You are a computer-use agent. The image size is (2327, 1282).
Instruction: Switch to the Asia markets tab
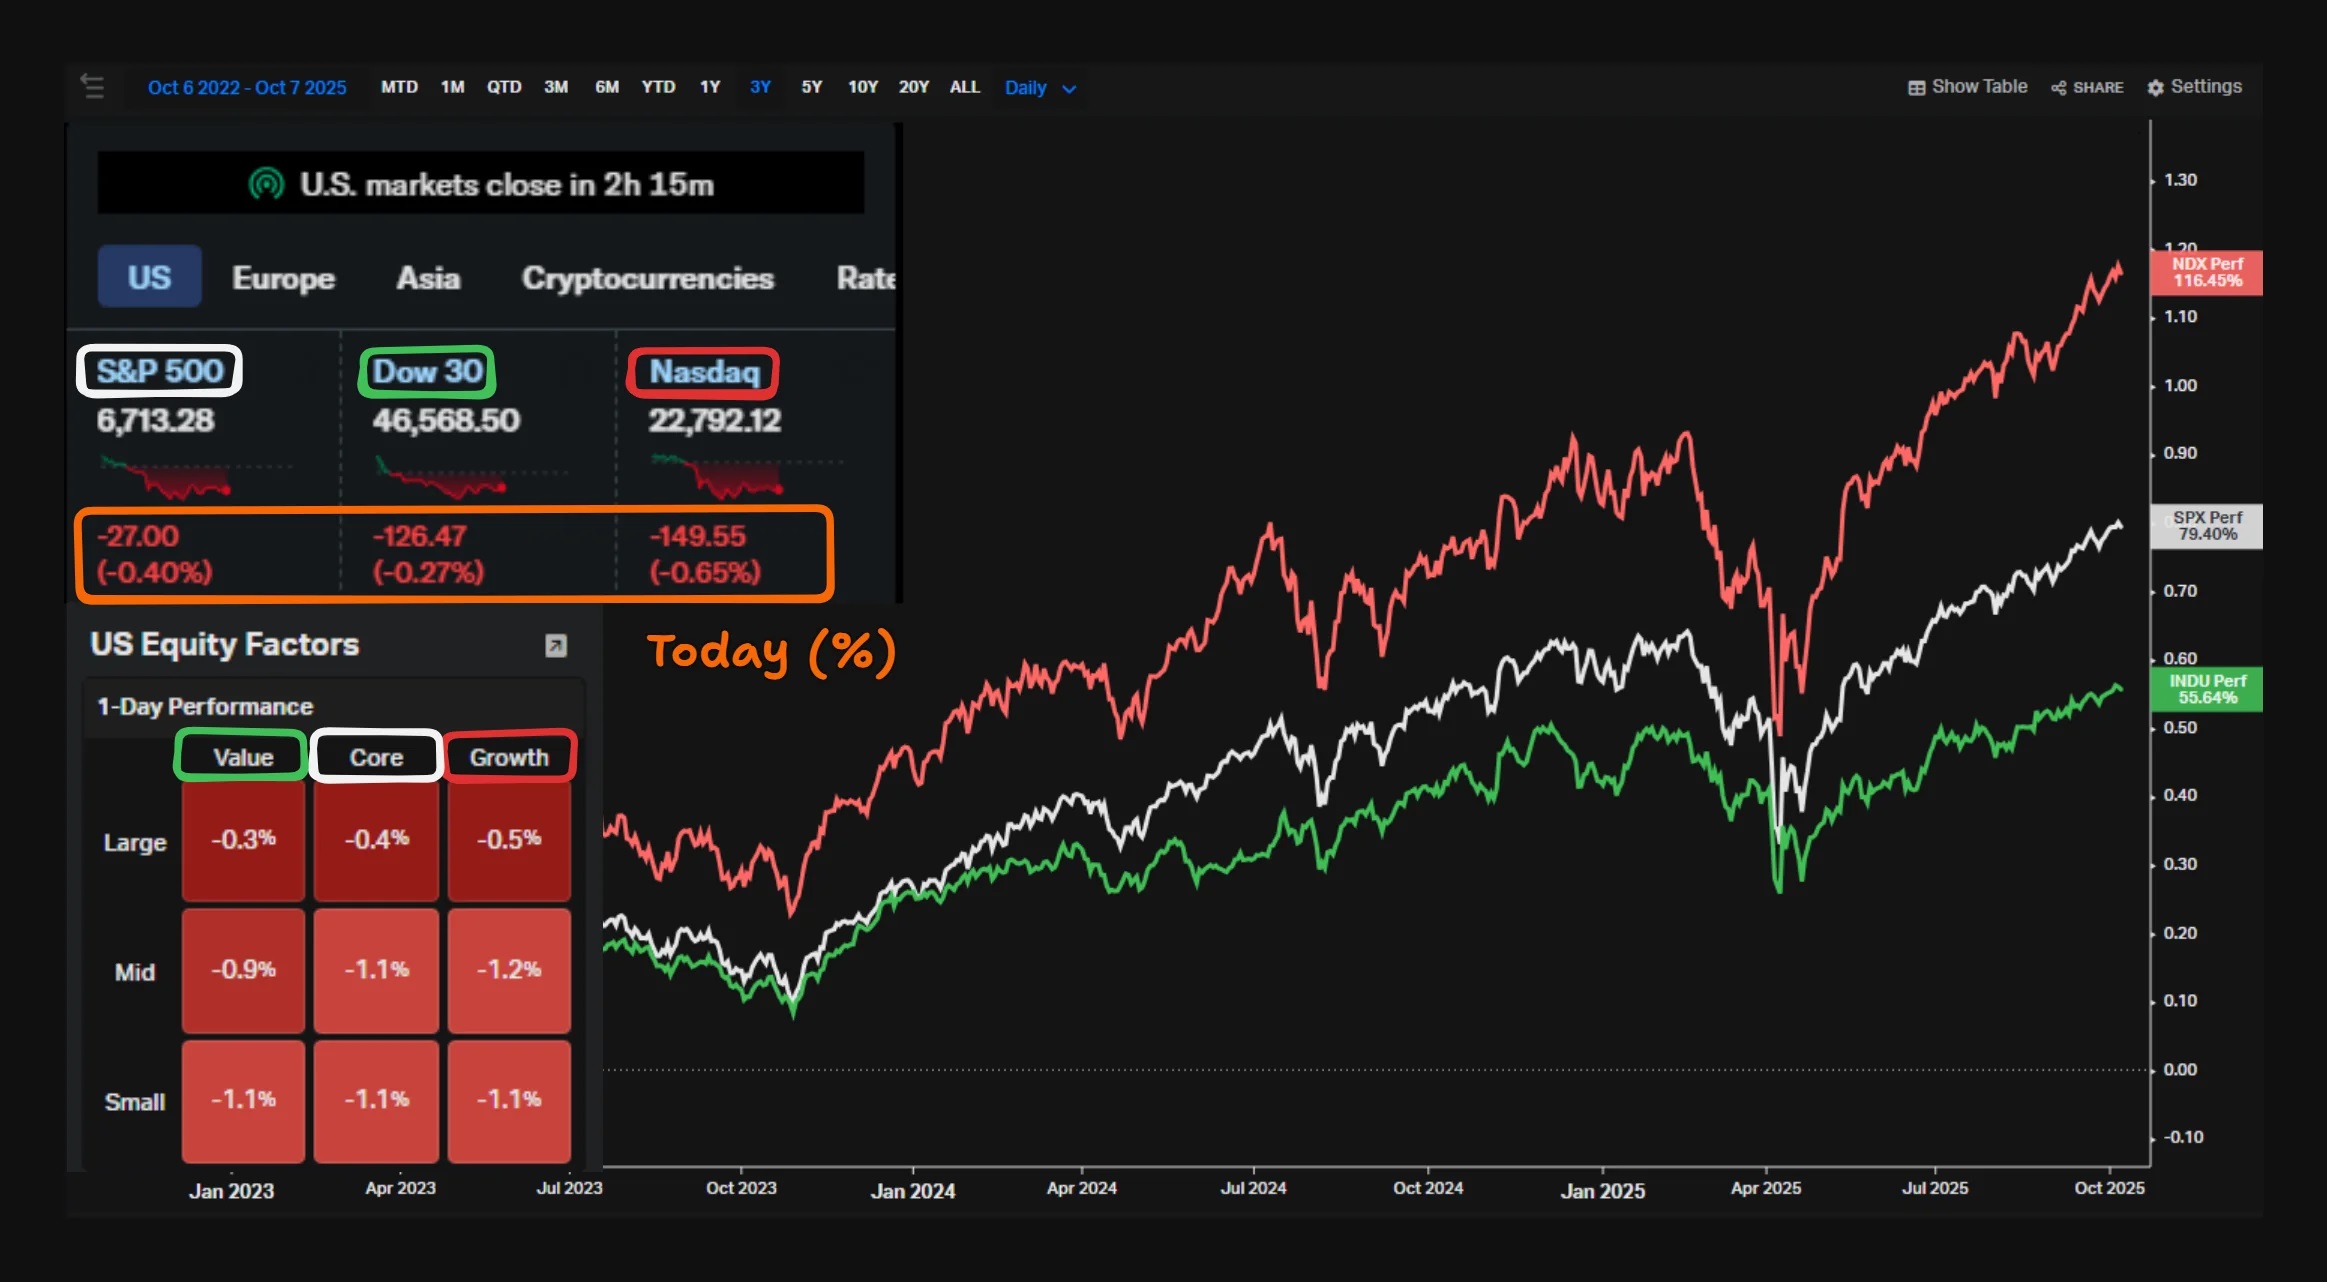tap(428, 278)
